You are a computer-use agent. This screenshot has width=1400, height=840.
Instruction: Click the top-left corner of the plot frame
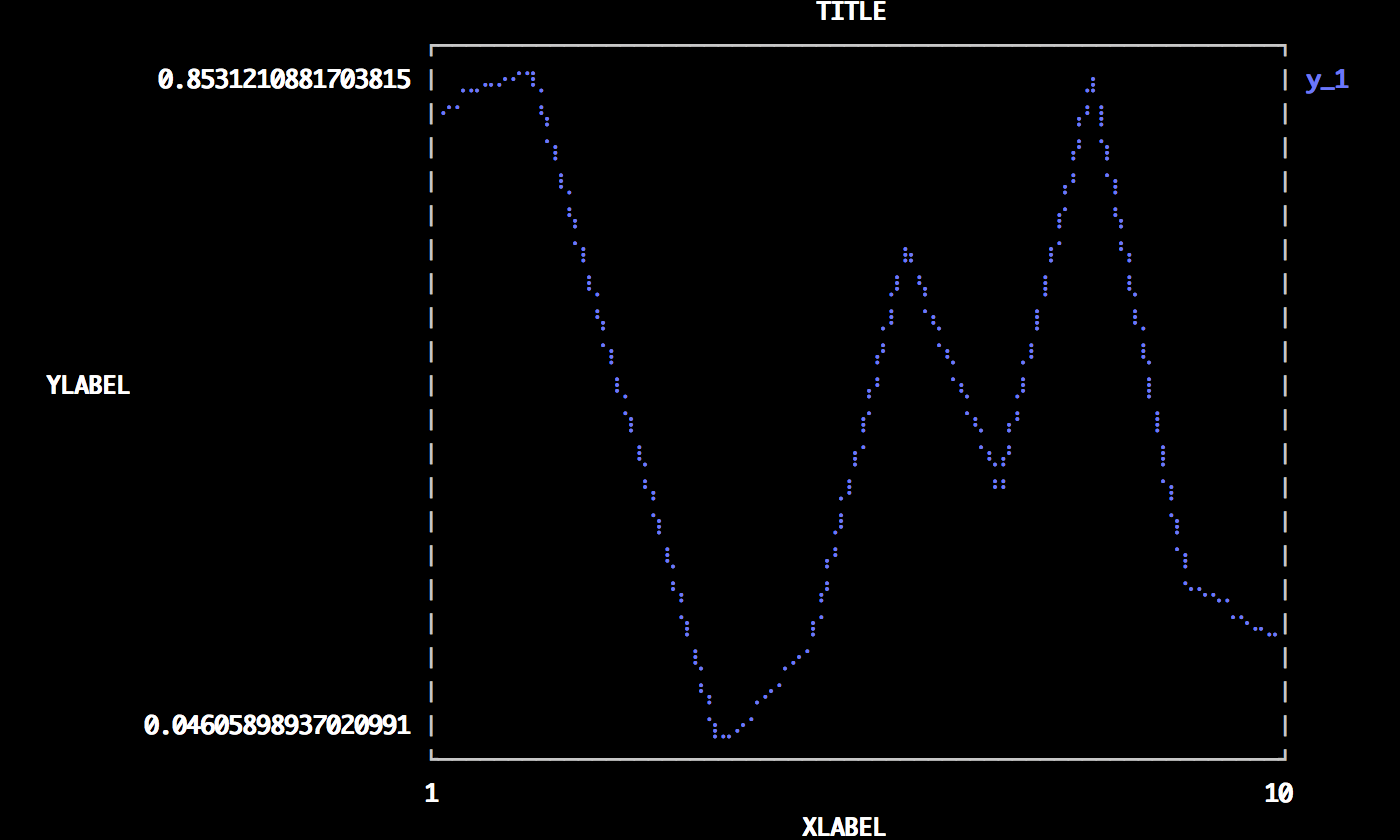point(431,46)
